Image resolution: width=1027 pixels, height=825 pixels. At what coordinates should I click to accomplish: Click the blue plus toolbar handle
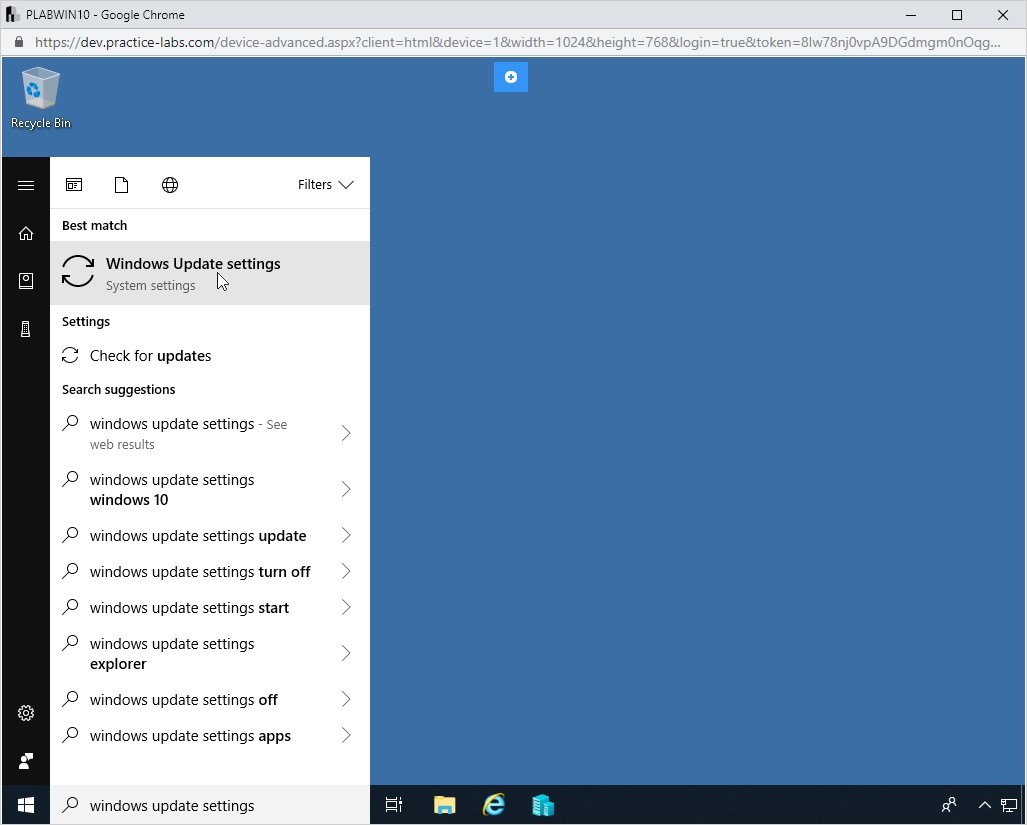tap(511, 77)
